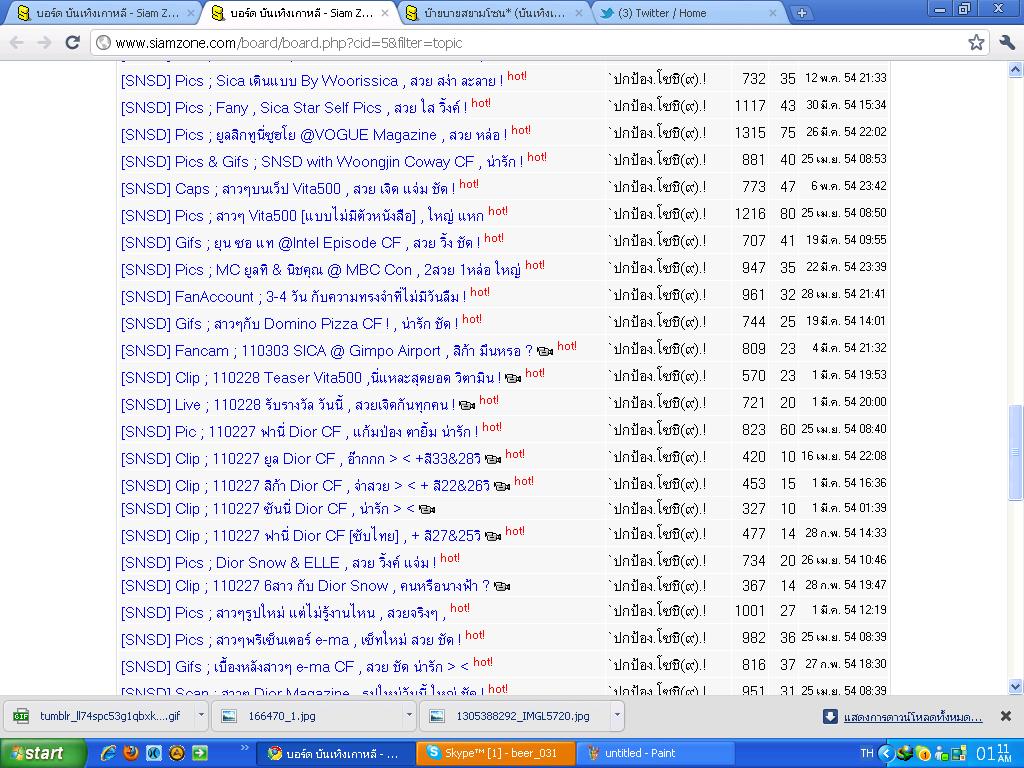Open FanAccount 3-4 วัน topic
Viewport: 1024px width, 768px height.
[293, 297]
